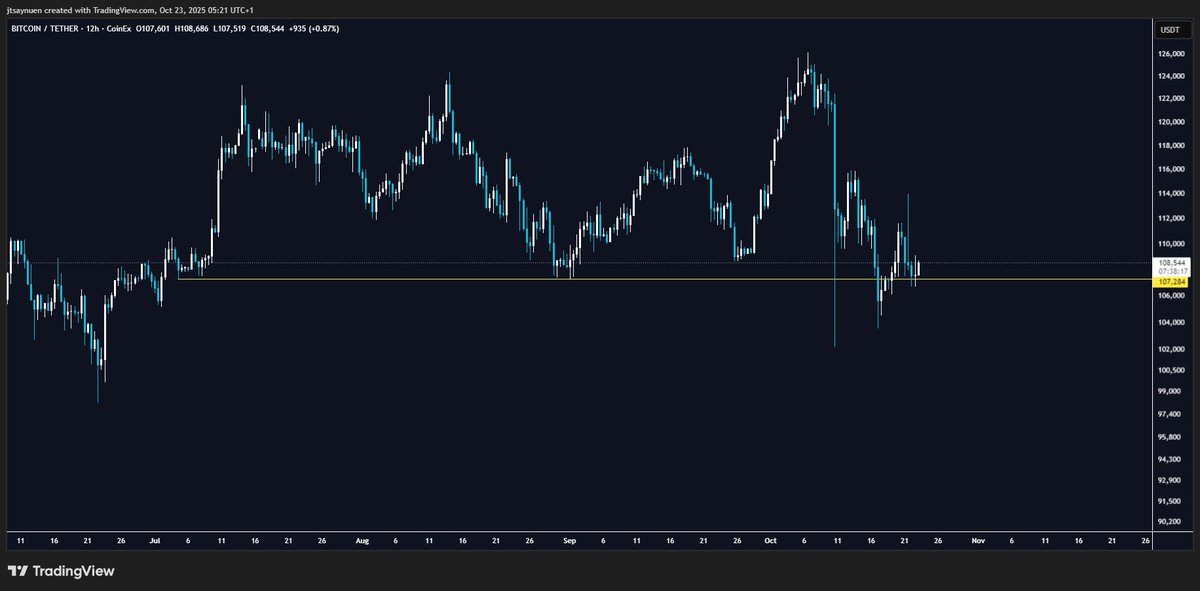Select the CoinEx exchange name in legend

pyautogui.click(x=117, y=29)
